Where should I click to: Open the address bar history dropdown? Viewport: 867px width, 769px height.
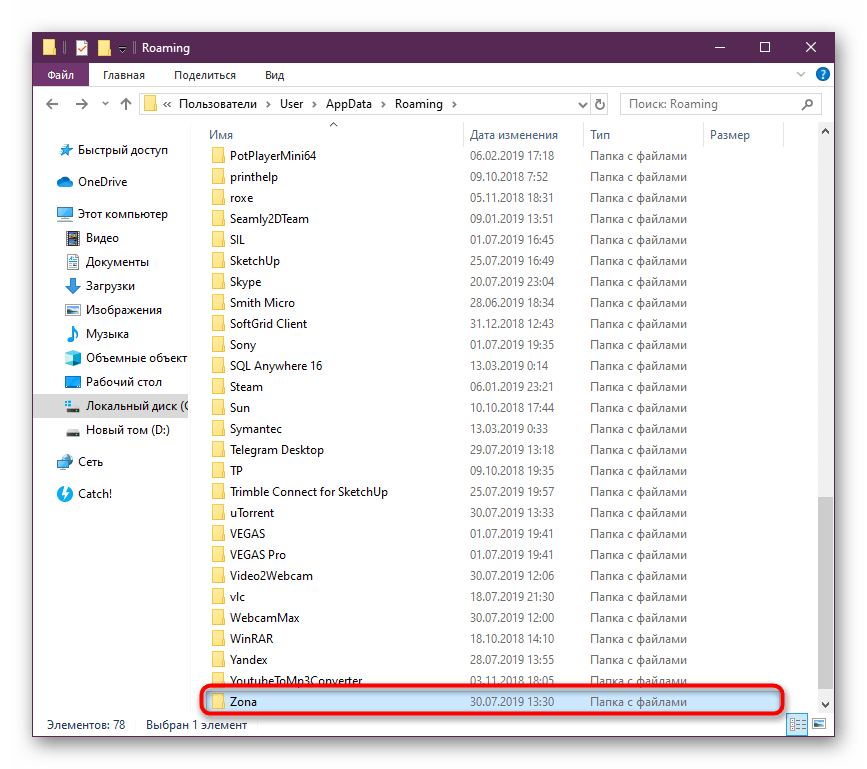tap(582, 104)
